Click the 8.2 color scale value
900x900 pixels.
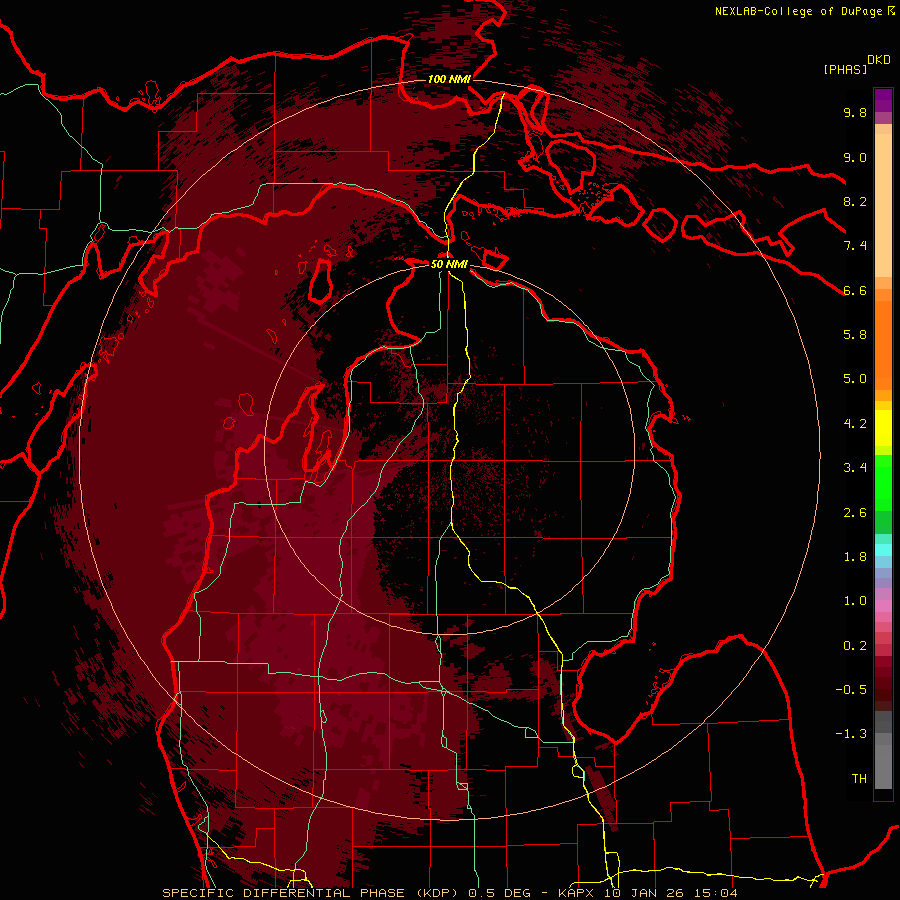pyautogui.click(x=855, y=201)
